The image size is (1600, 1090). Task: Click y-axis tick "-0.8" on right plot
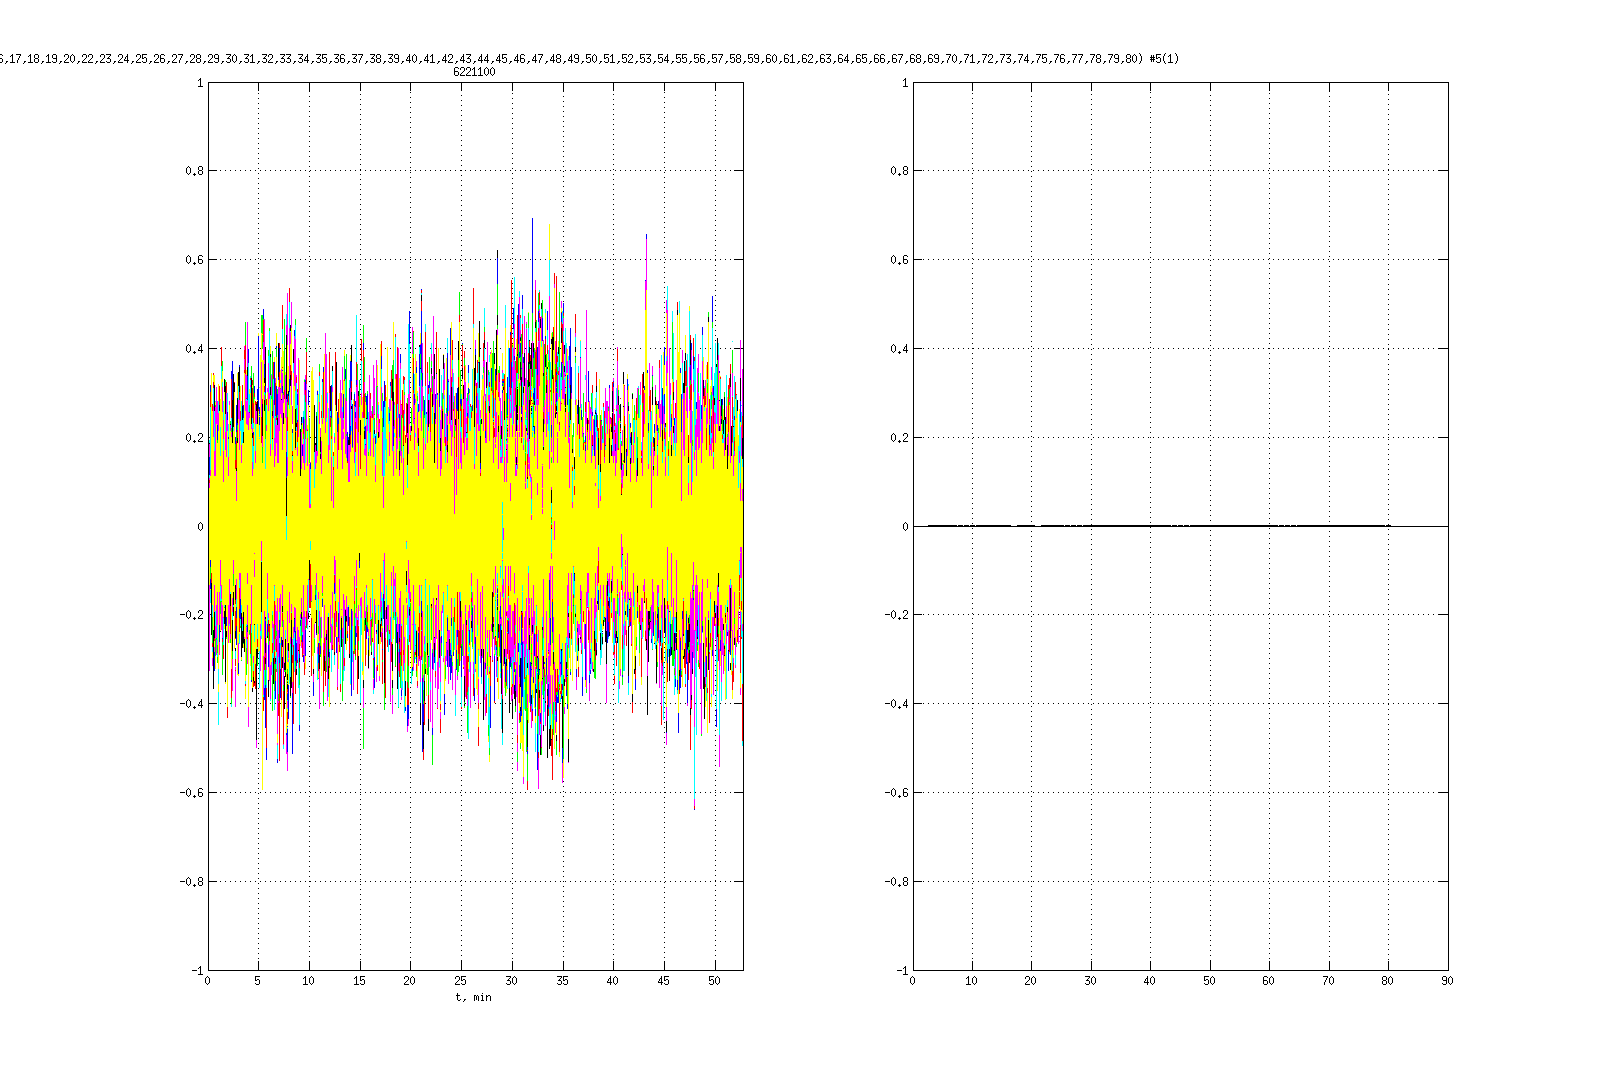pos(897,882)
